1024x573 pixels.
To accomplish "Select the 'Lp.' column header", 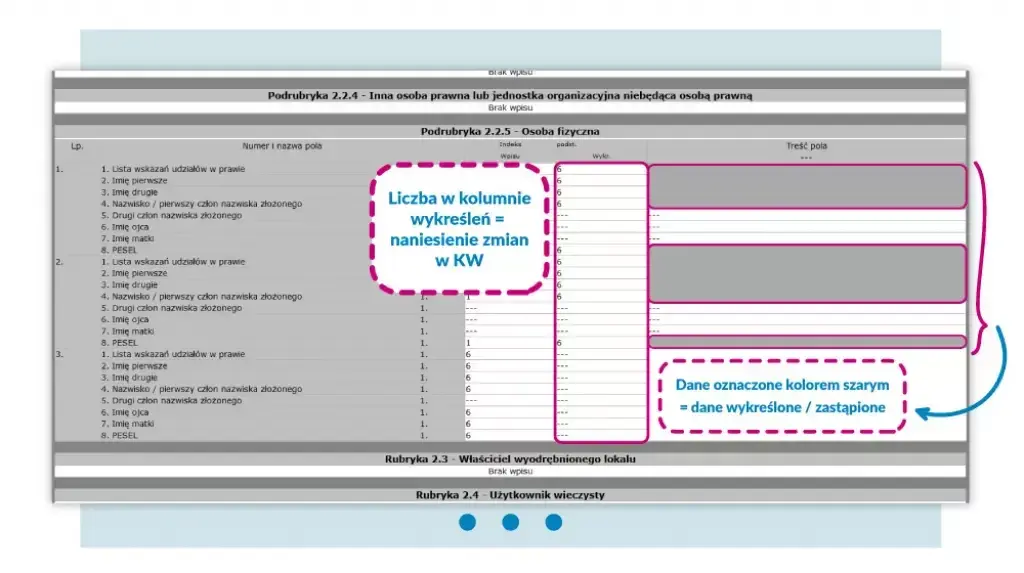I will click(77, 146).
